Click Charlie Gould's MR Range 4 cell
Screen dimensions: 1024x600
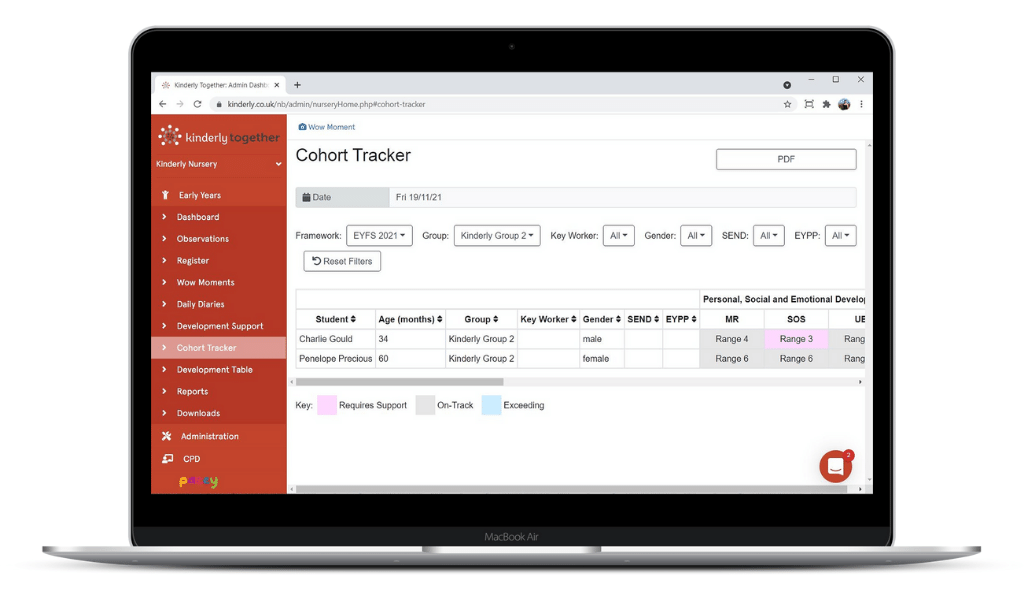731,339
